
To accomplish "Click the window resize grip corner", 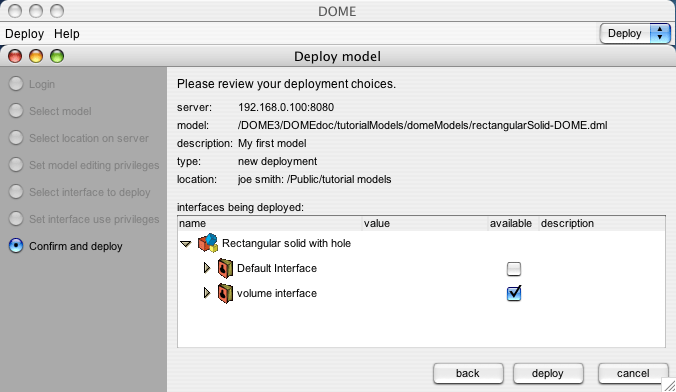I will tap(669, 385).
